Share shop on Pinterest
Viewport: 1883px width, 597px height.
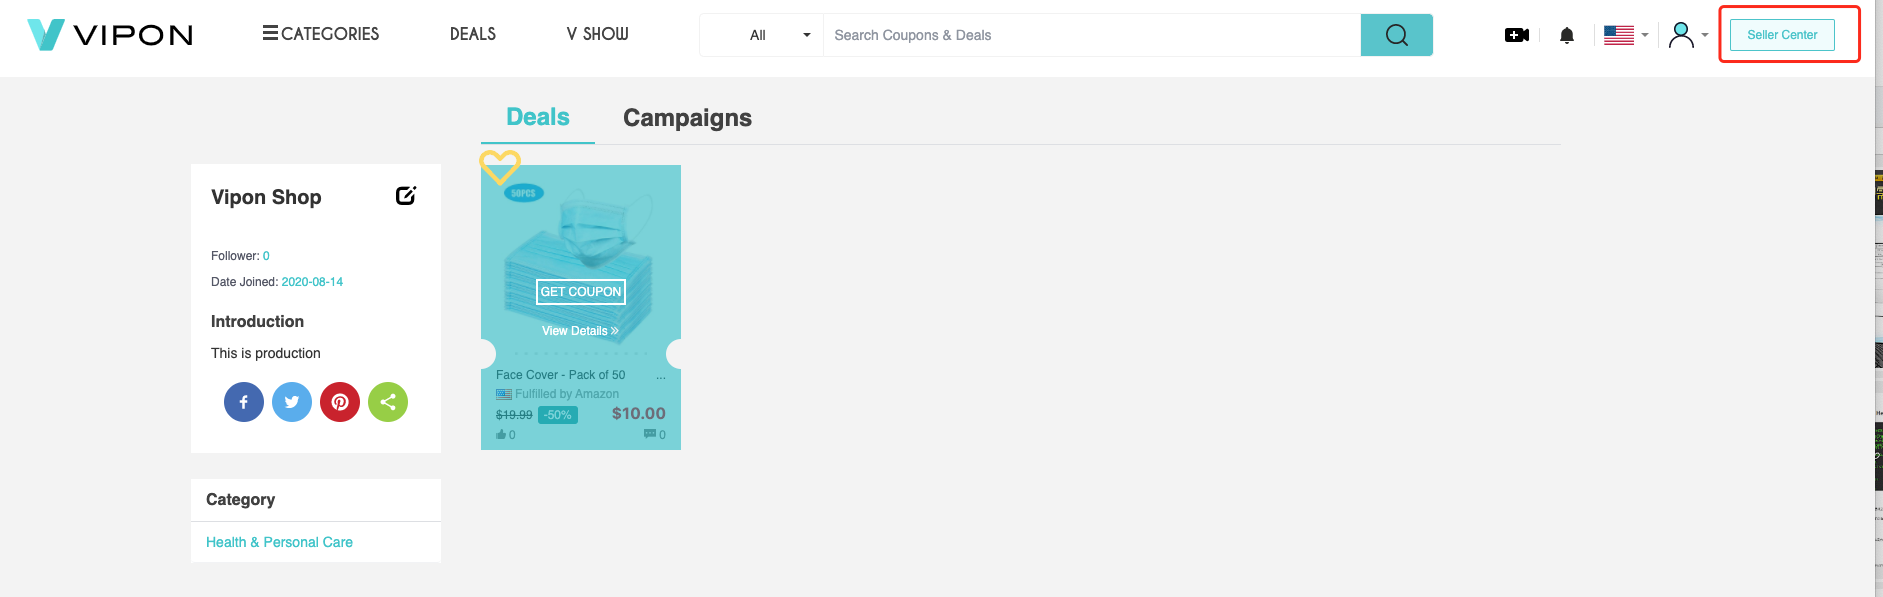point(340,402)
